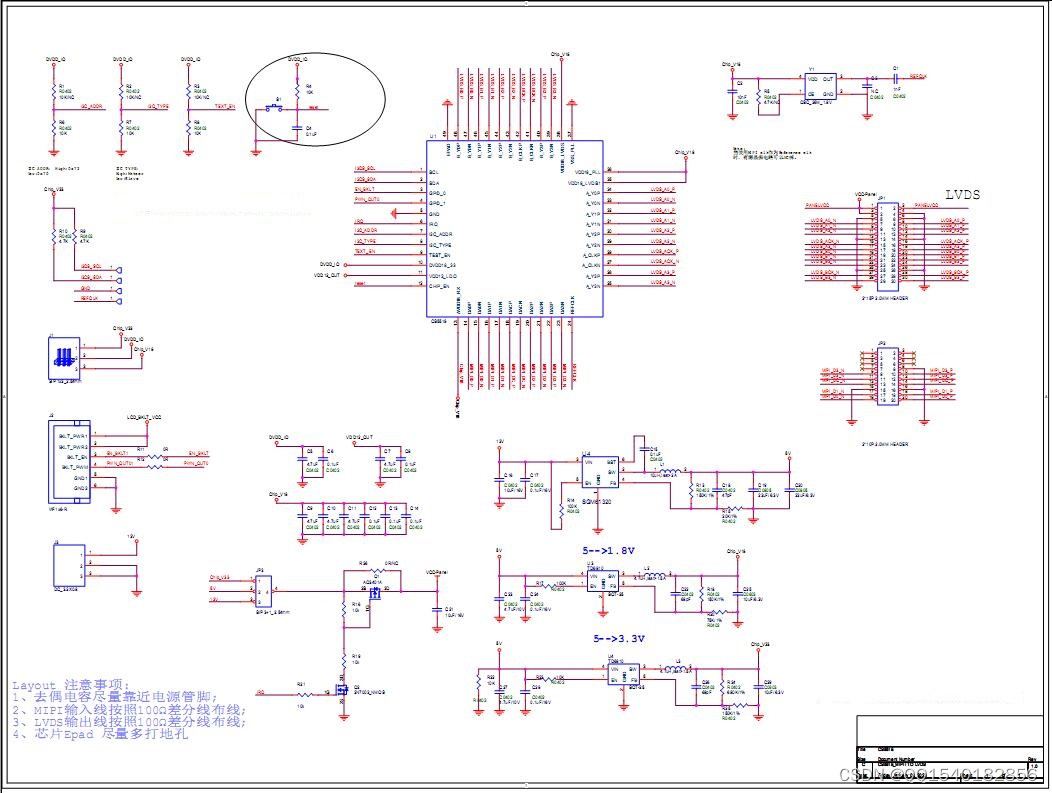Image resolution: width=1052 pixels, height=793 pixels.
Task: Select inductor L3 in the 3.3V supply
Action: click(676, 670)
